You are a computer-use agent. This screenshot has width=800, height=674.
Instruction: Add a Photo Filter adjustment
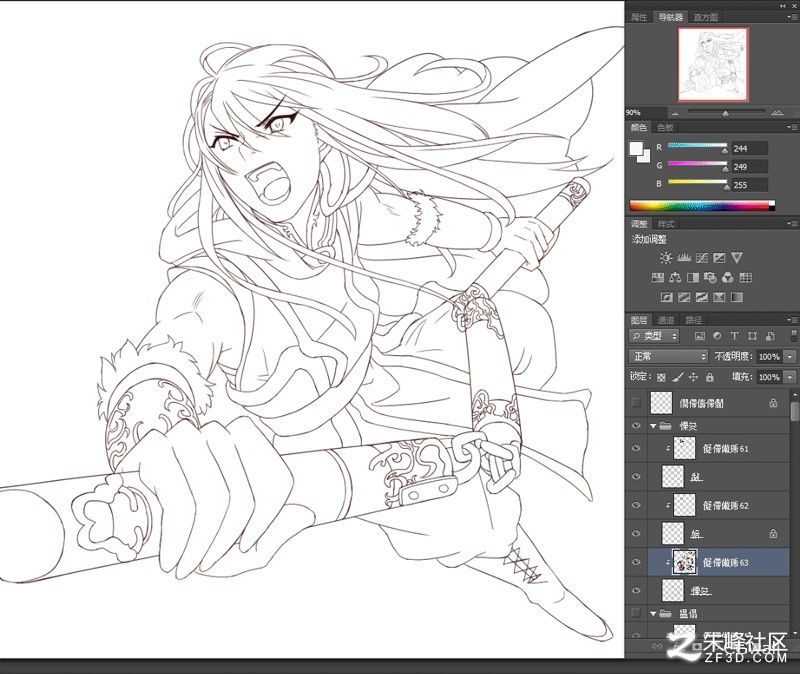point(710,278)
